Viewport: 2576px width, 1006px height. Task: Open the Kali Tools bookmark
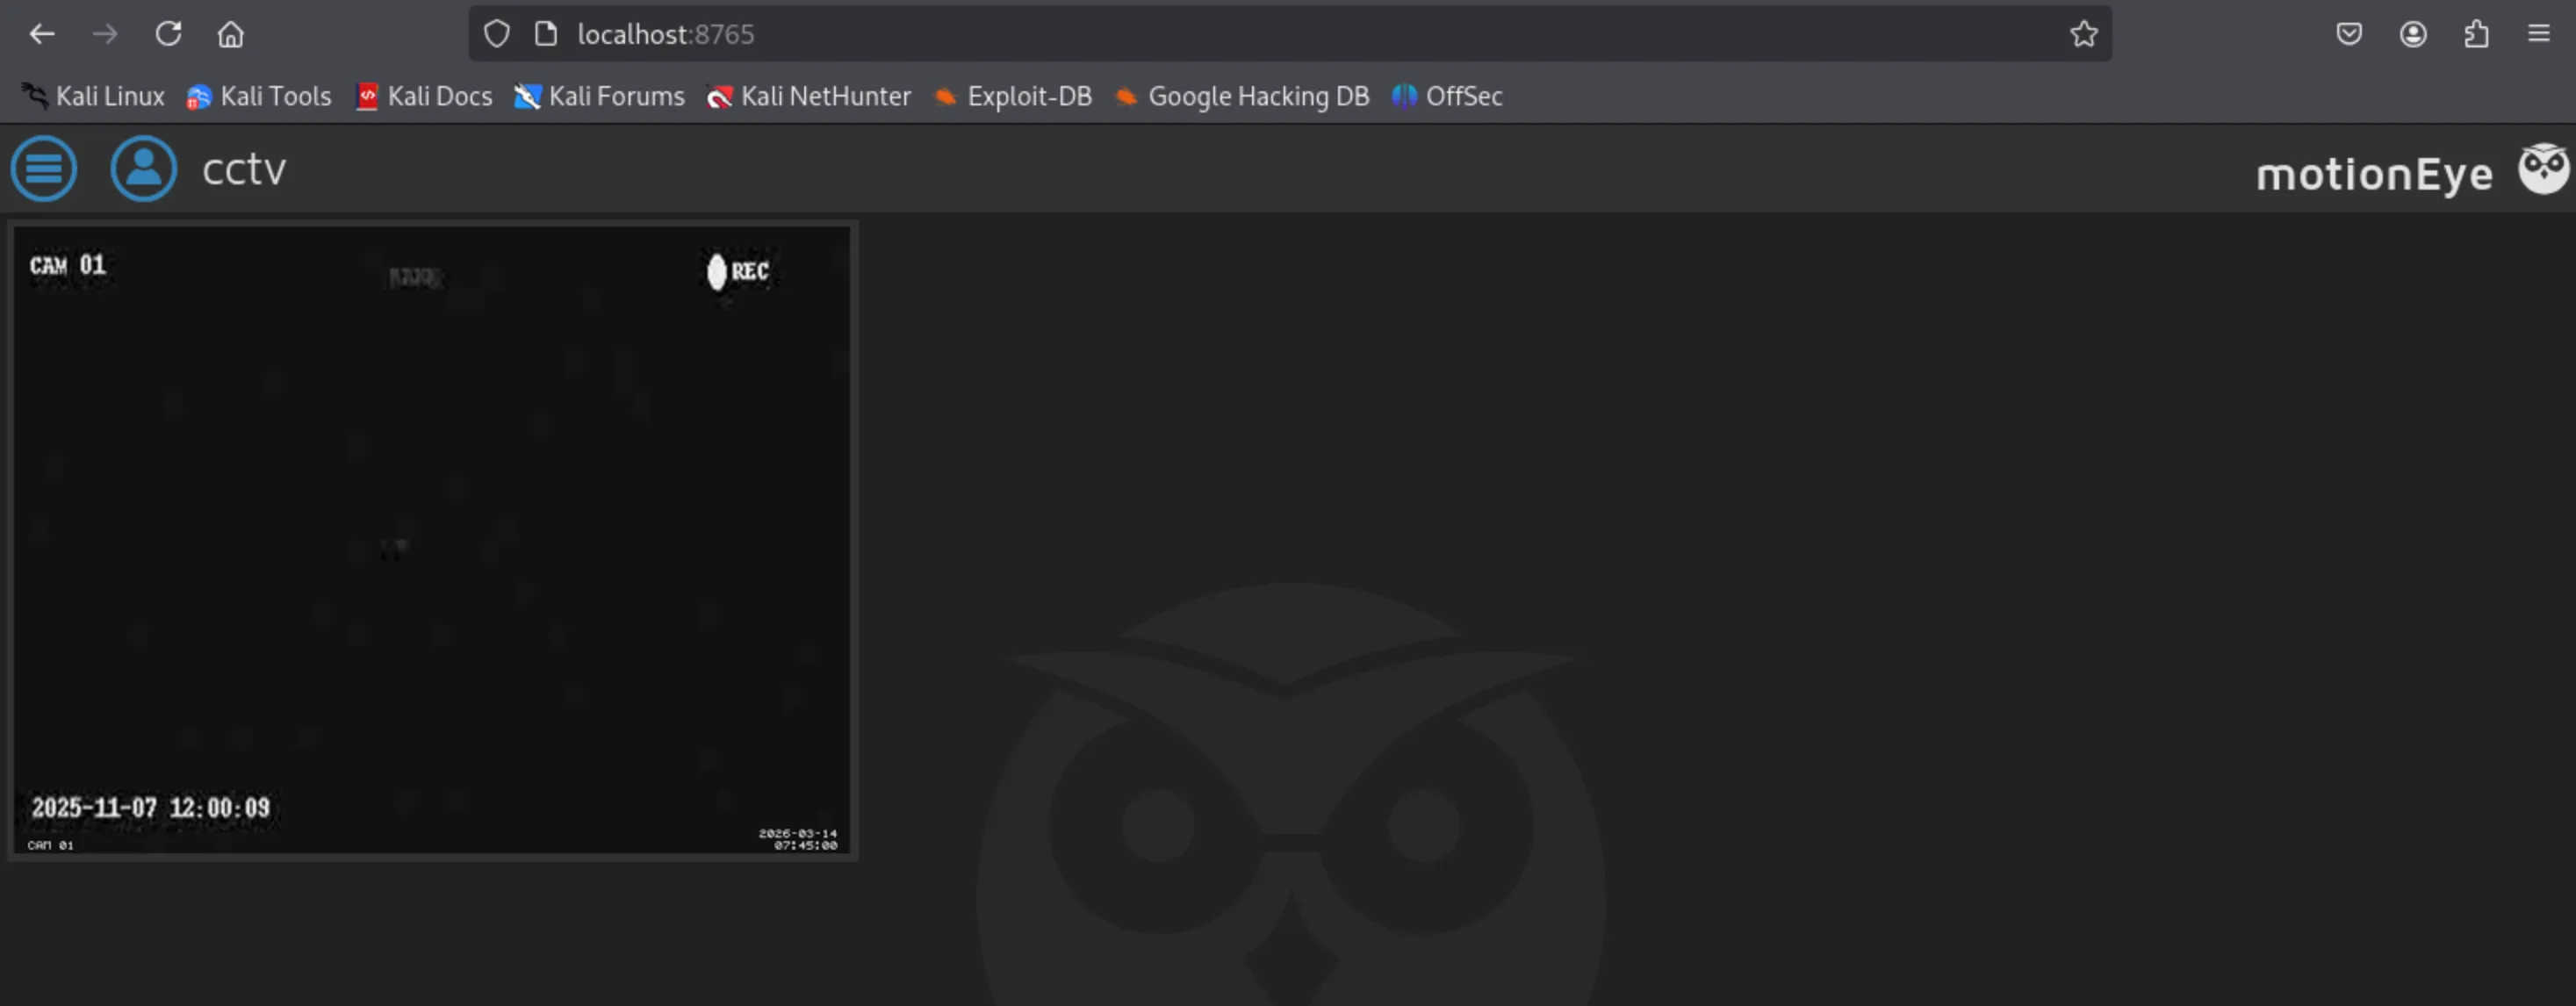(259, 96)
